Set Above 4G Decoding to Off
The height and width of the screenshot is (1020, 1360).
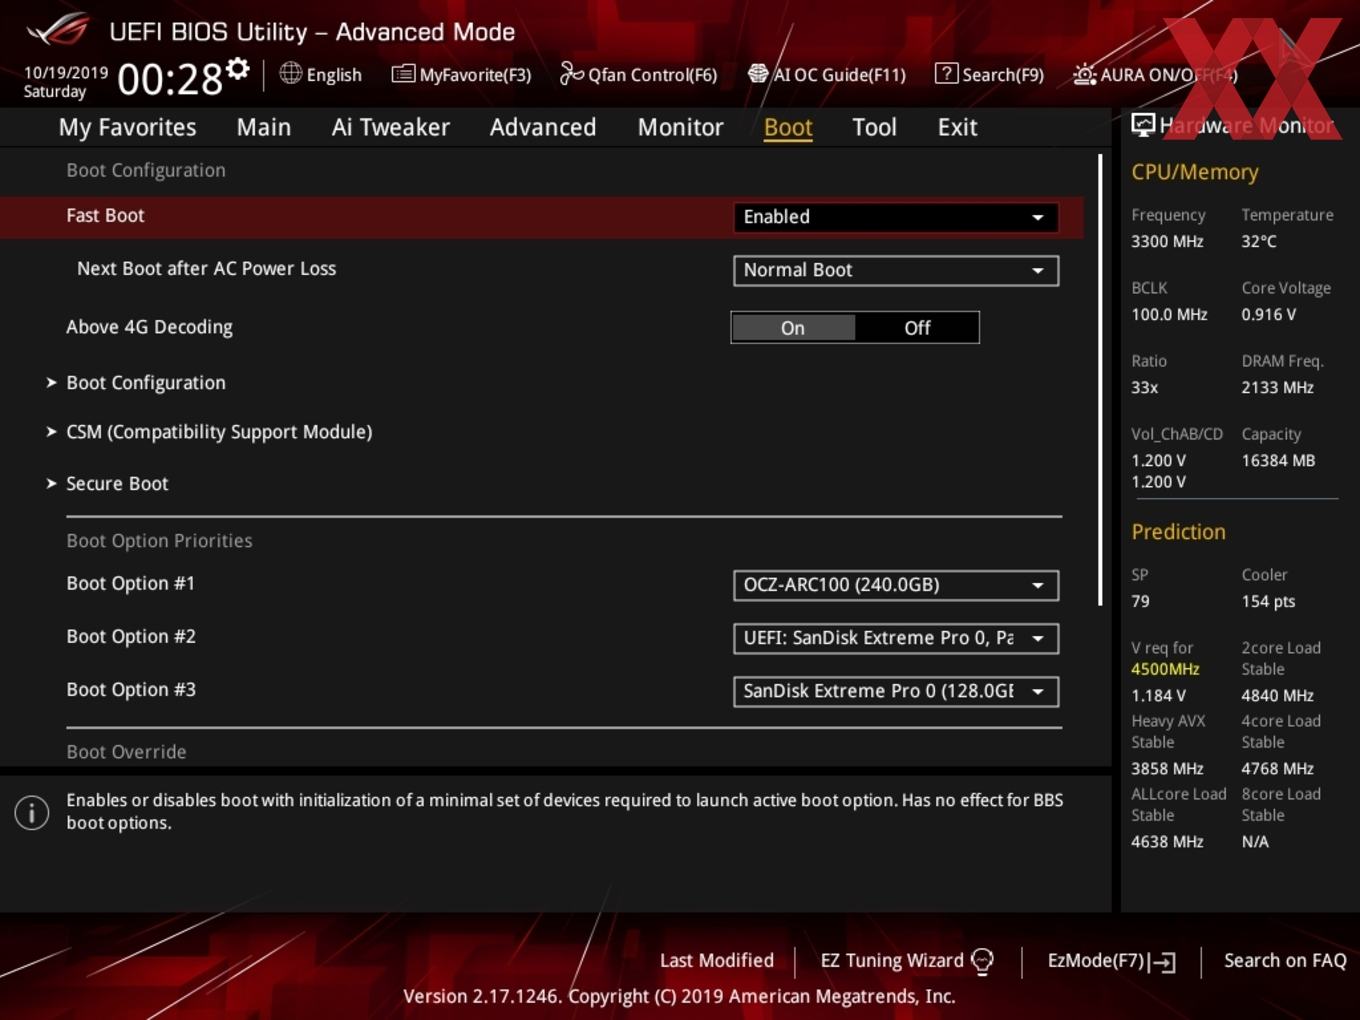[x=917, y=328]
